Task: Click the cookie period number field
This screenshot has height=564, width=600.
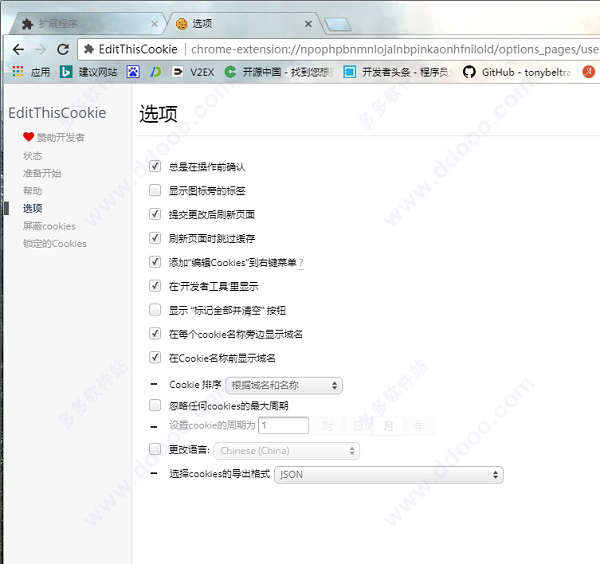Action: pyautogui.click(x=284, y=425)
